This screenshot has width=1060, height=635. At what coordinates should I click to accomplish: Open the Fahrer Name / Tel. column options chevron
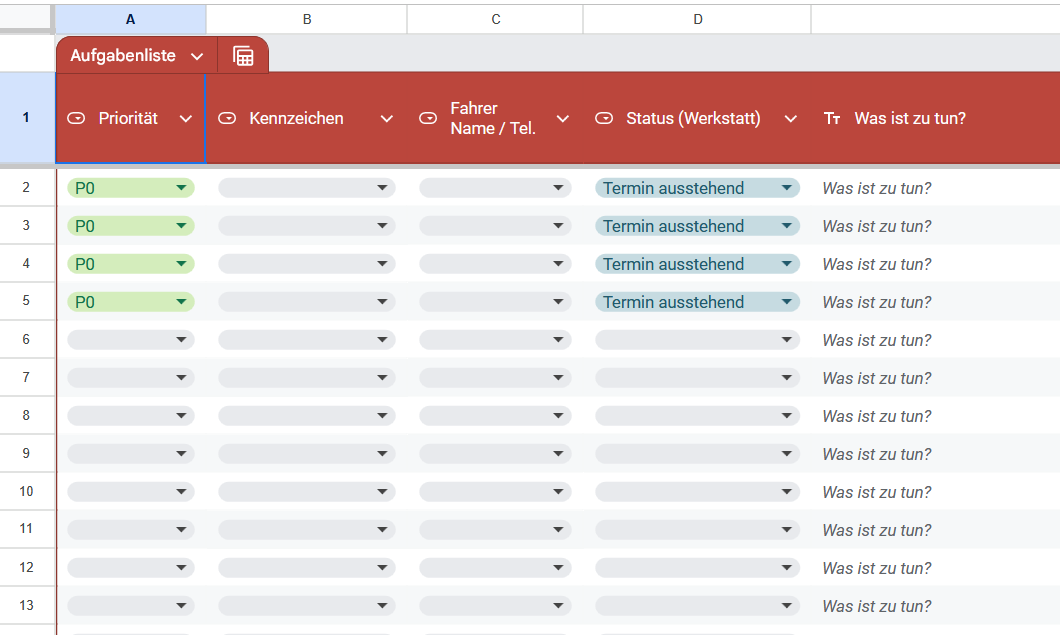562,119
